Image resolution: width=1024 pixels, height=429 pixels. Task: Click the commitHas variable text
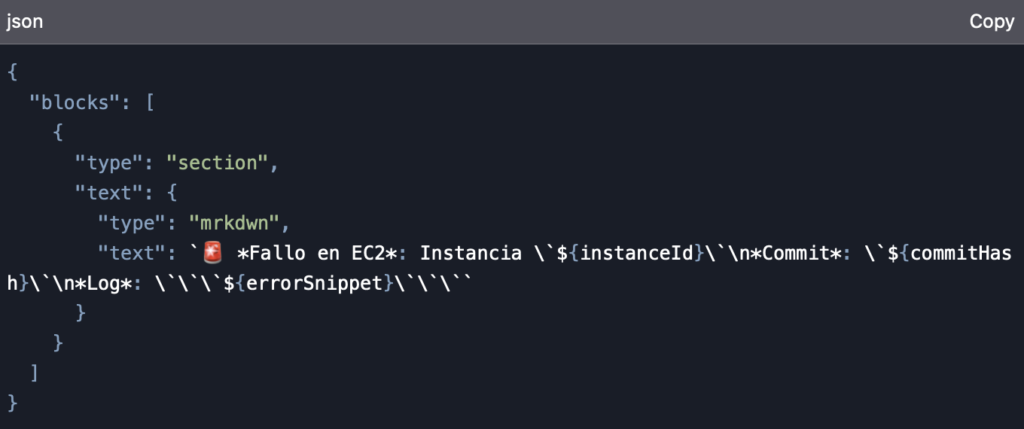(961, 253)
